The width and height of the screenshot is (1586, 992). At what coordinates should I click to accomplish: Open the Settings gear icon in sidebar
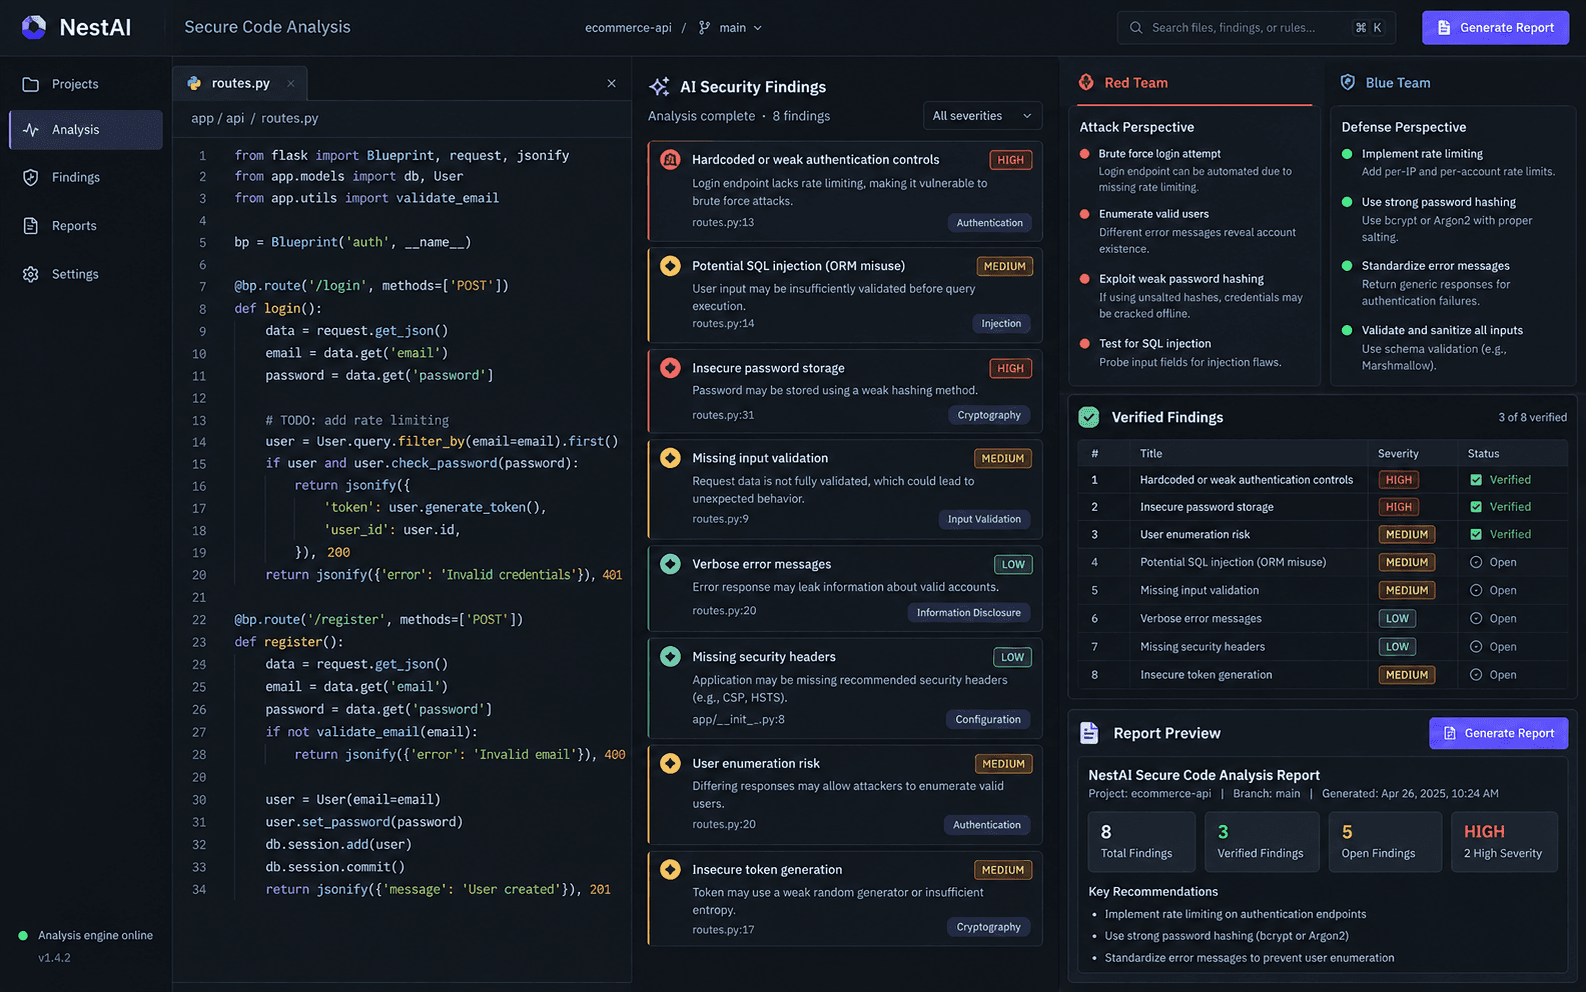click(31, 274)
